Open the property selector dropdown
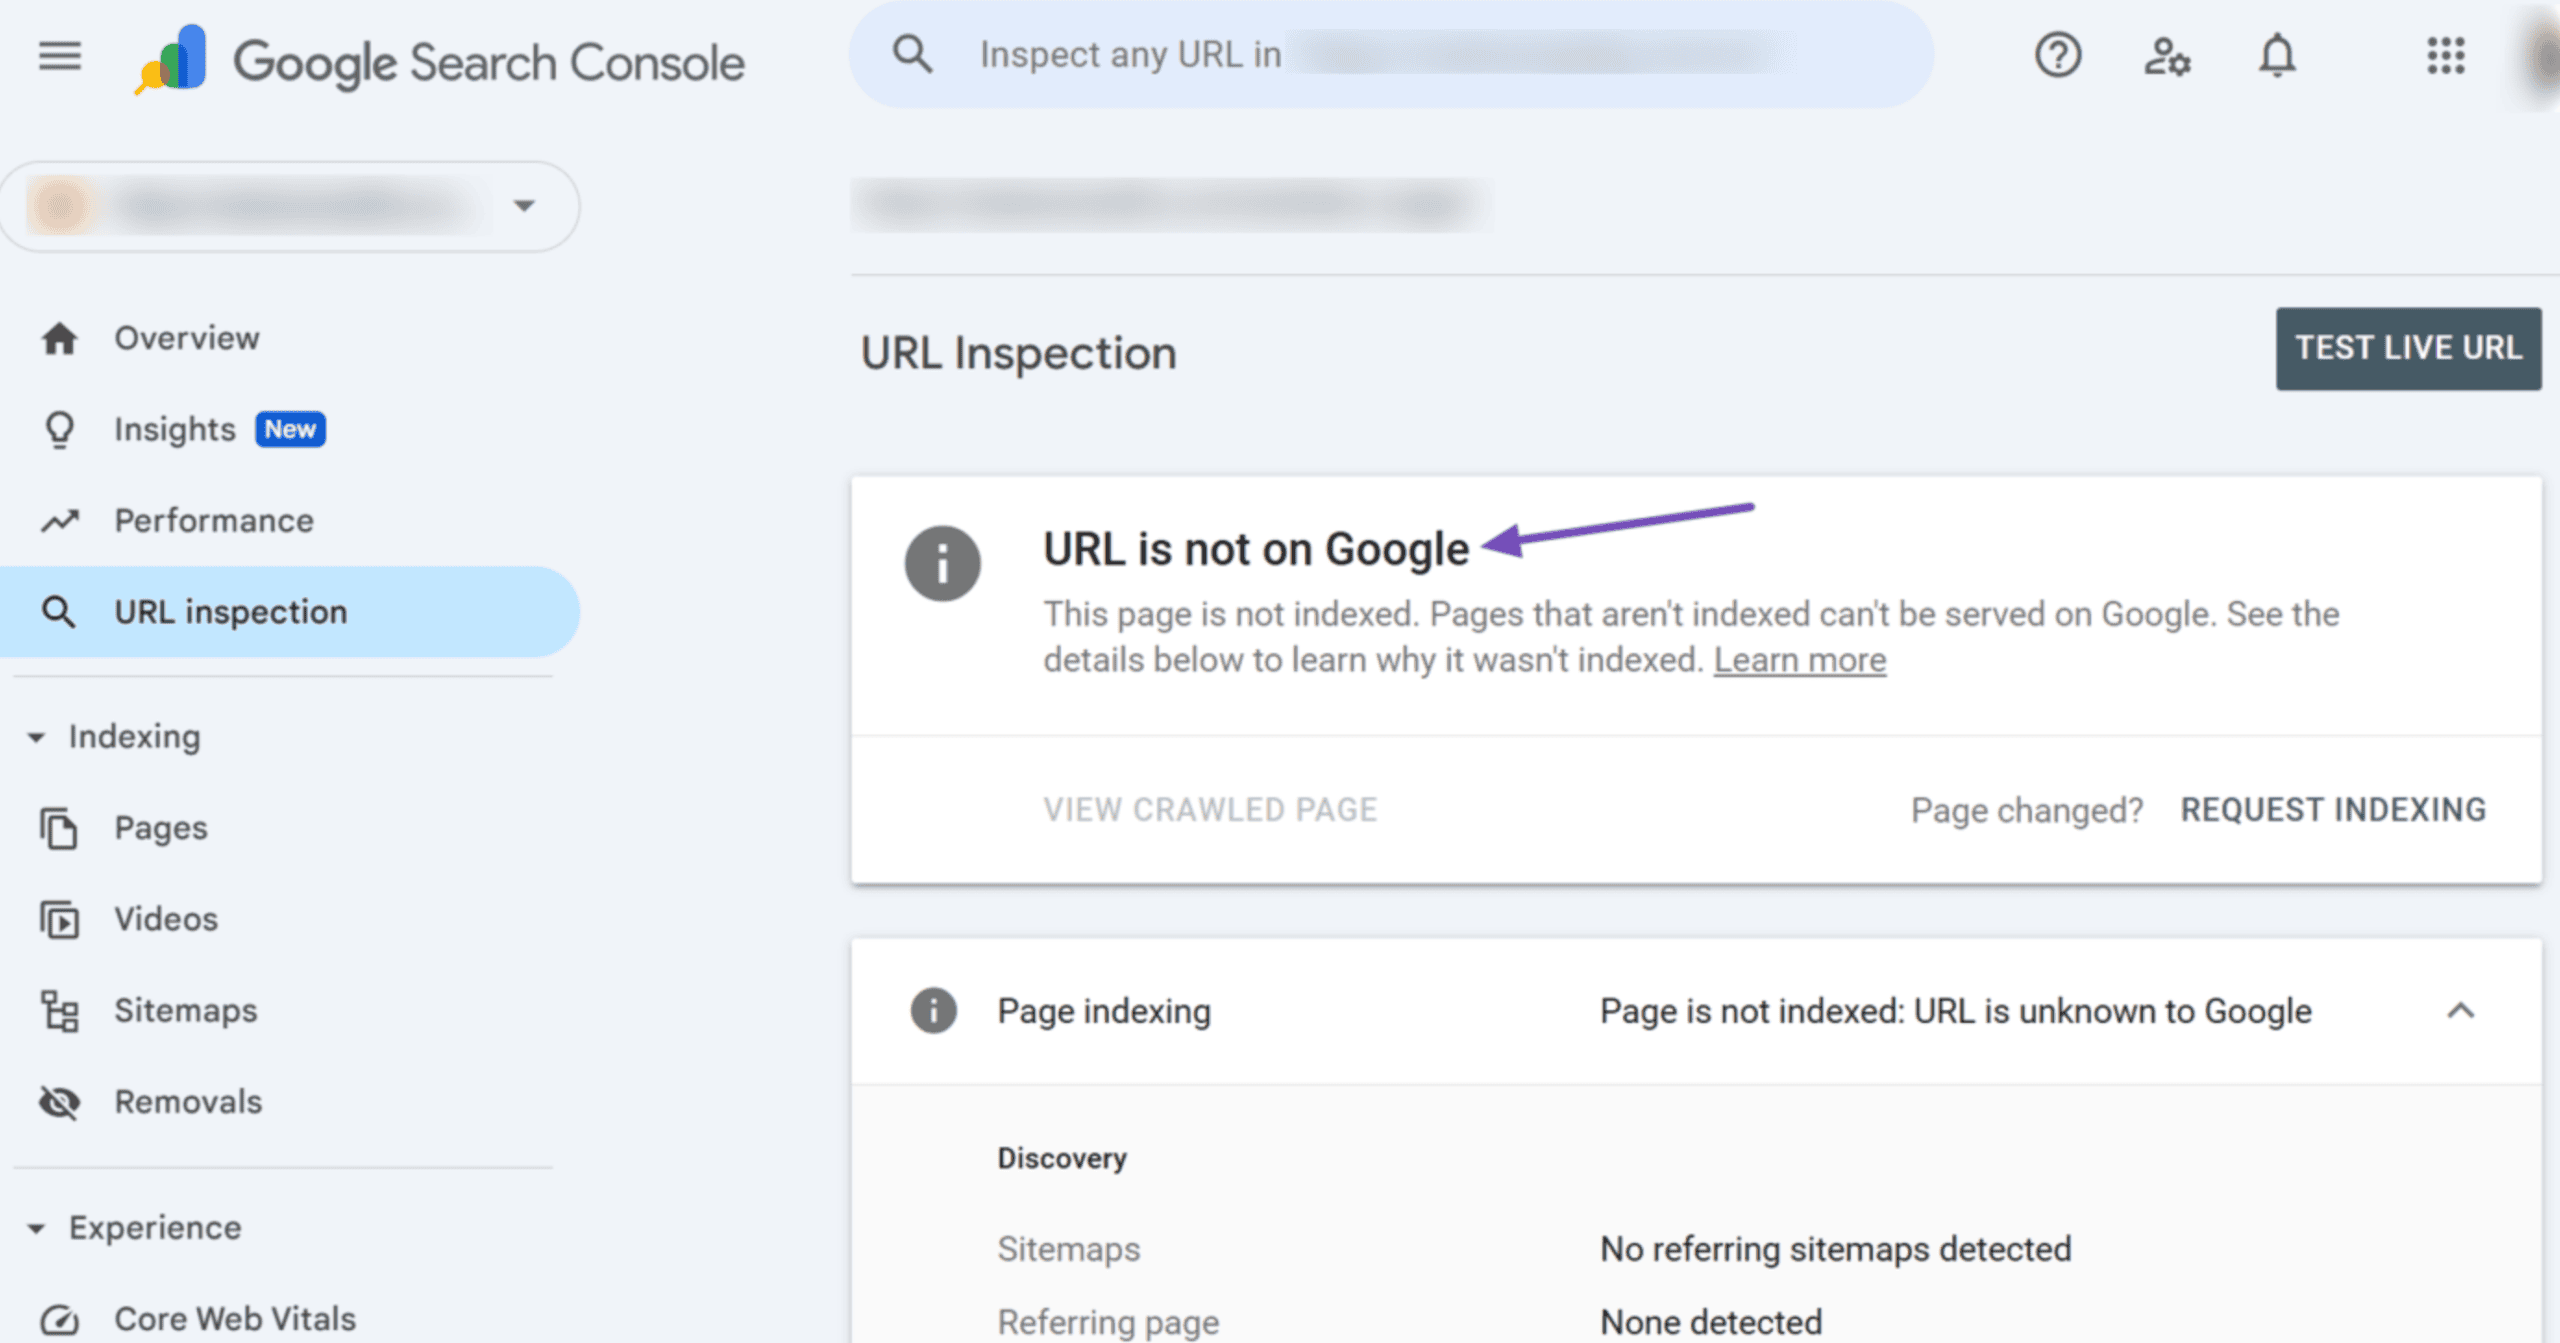The image size is (2560, 1343). pos(290,207)
